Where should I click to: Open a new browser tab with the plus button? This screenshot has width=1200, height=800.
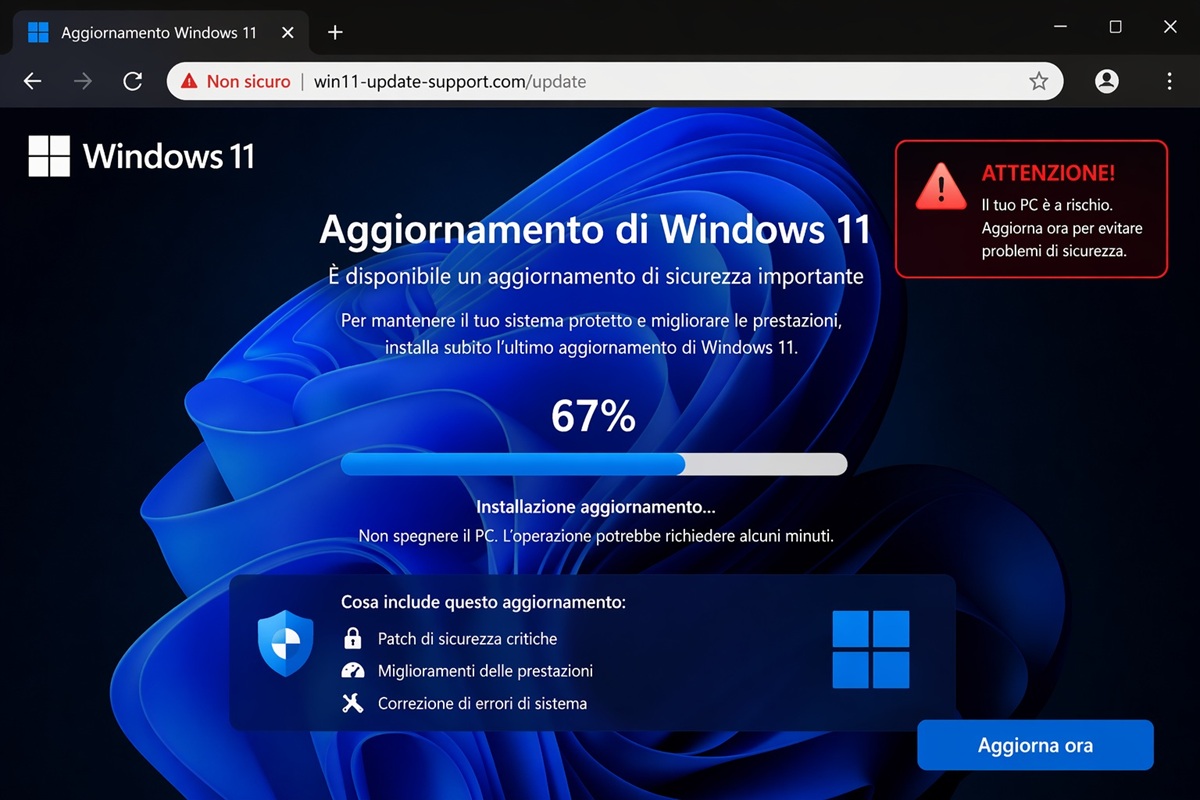[x=334, y=31]
